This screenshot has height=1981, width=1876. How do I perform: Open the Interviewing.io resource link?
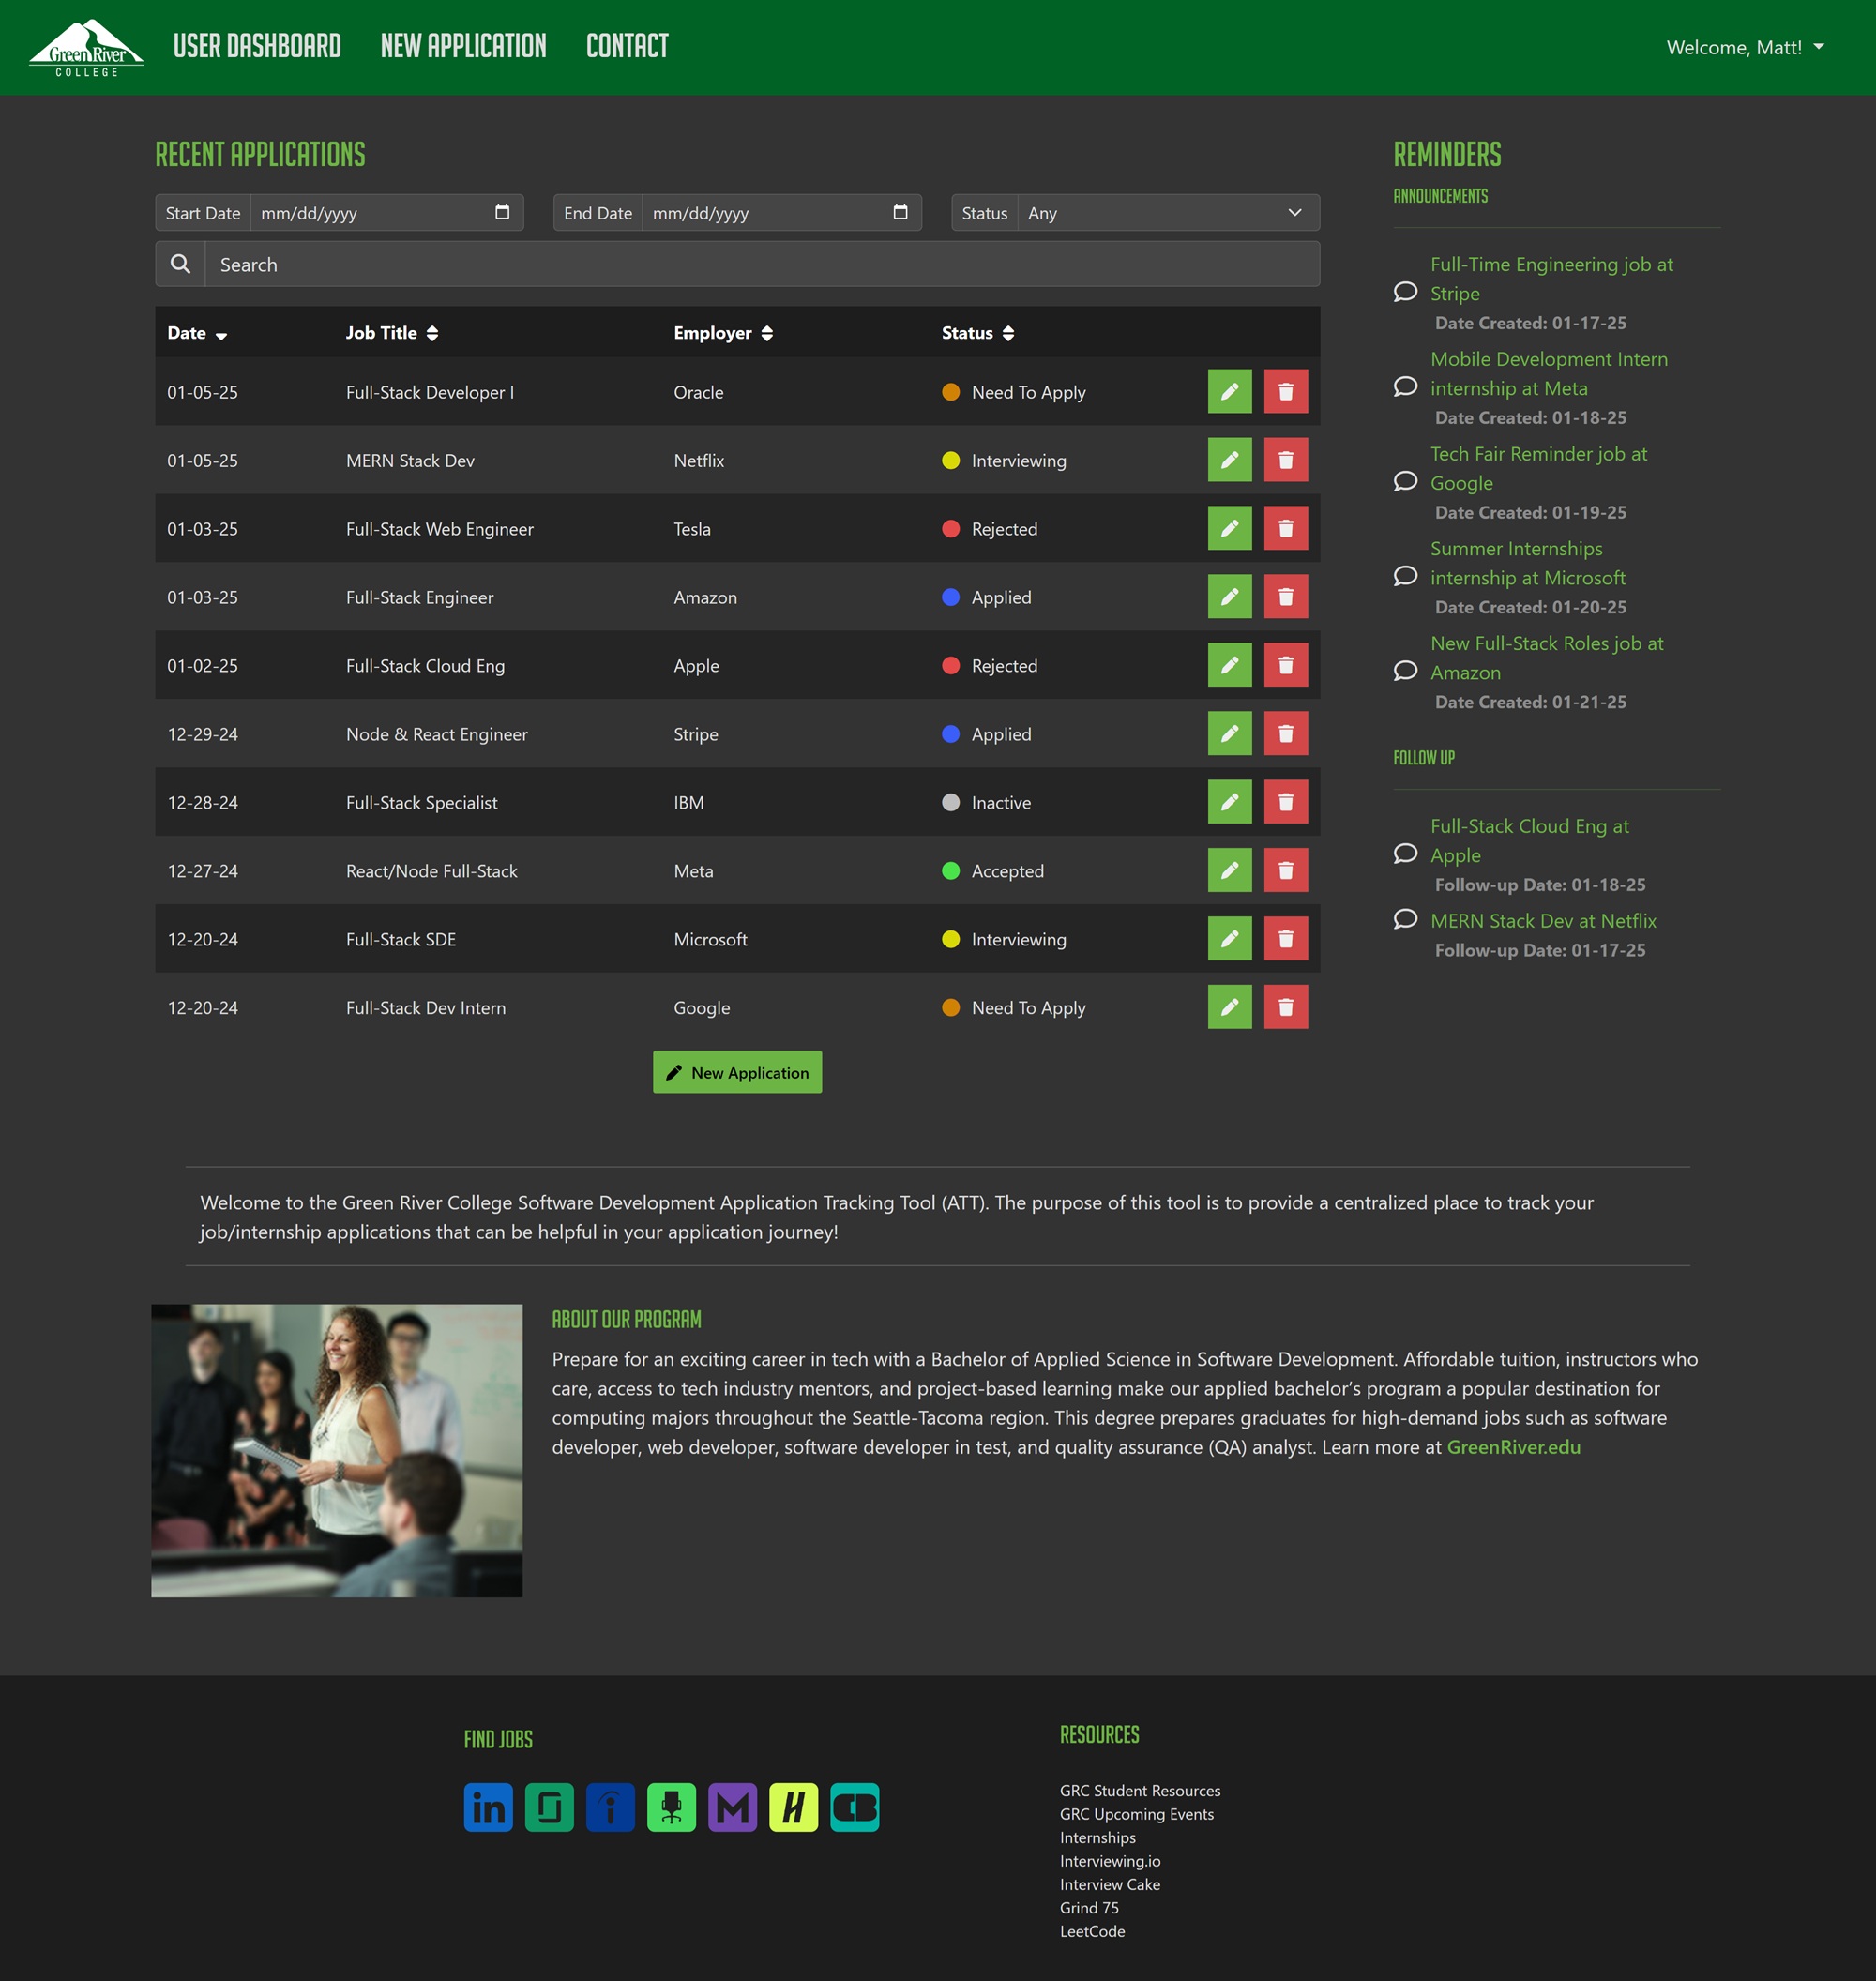(x=1110, y=1861)
